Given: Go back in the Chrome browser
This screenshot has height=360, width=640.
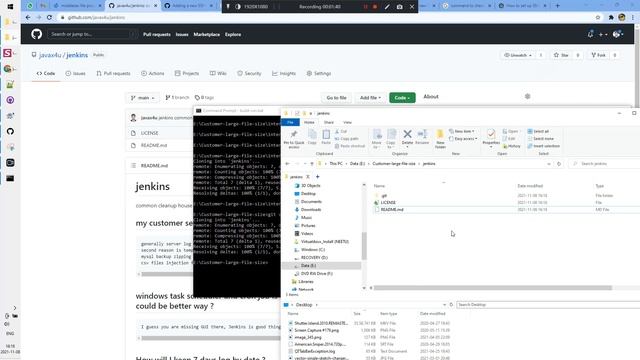Looking at the screenshot, I should pos(28,18).
